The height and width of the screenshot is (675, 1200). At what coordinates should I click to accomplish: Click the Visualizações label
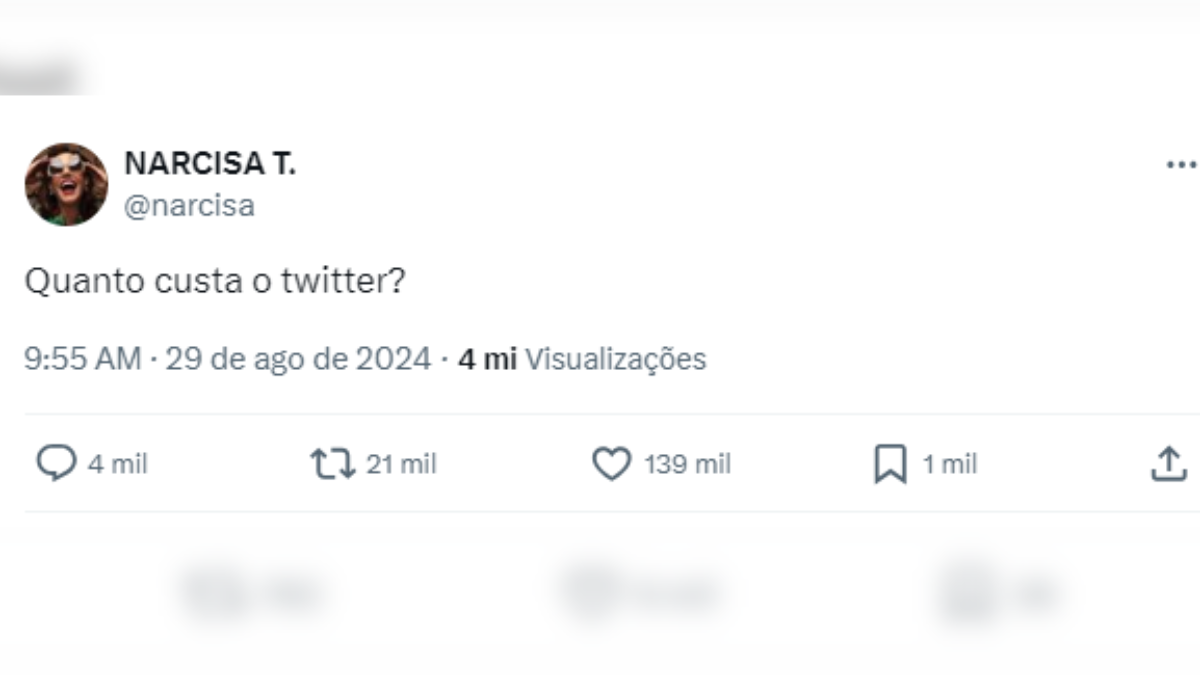615,359
